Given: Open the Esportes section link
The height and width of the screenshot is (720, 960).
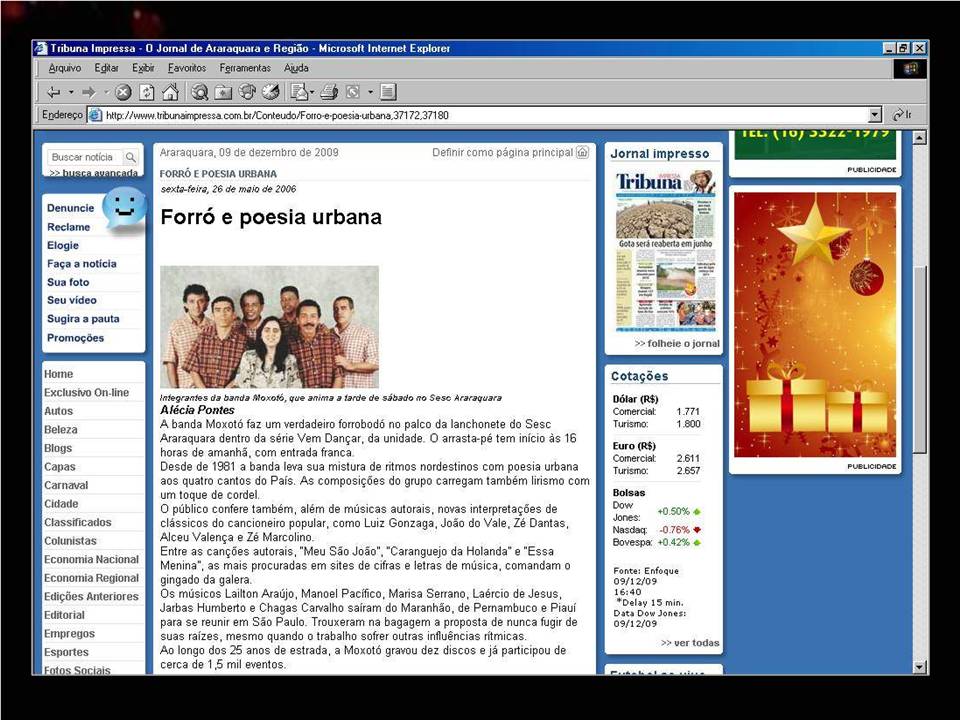Looking at the screenshot, I should [x=66, y=652].
